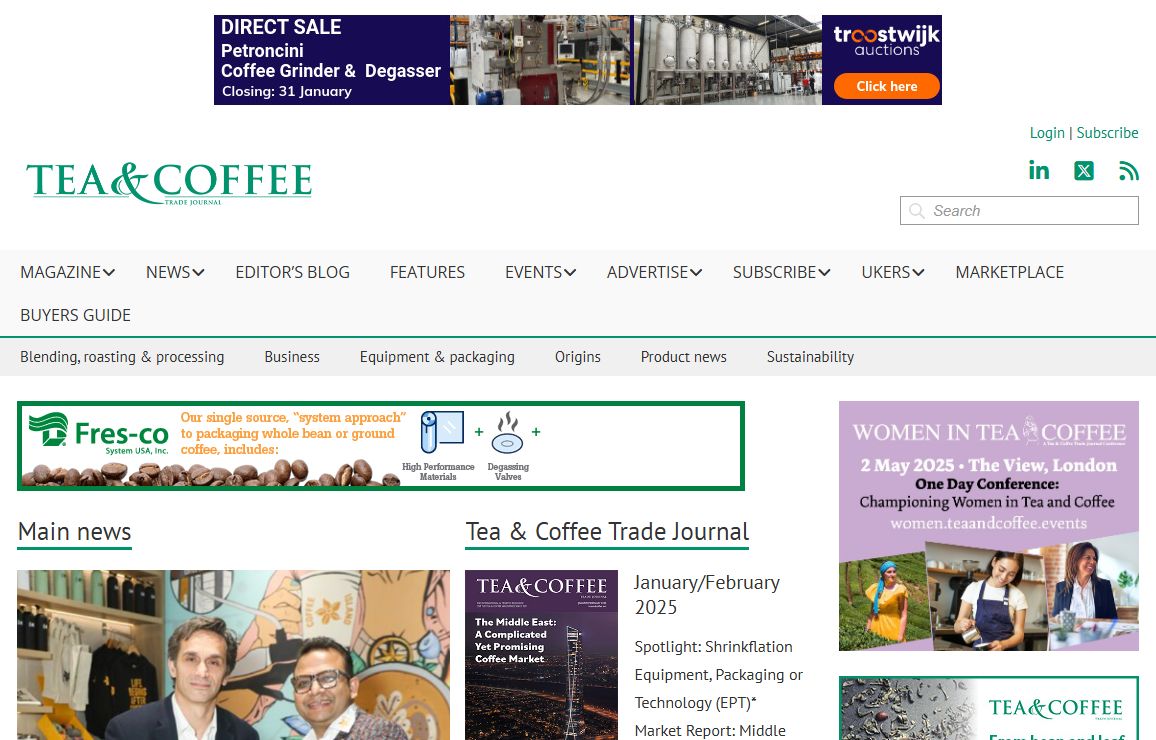Click the magnifier icon in search box
Screen dimensions: 1156x740
[x=916, y=211]
